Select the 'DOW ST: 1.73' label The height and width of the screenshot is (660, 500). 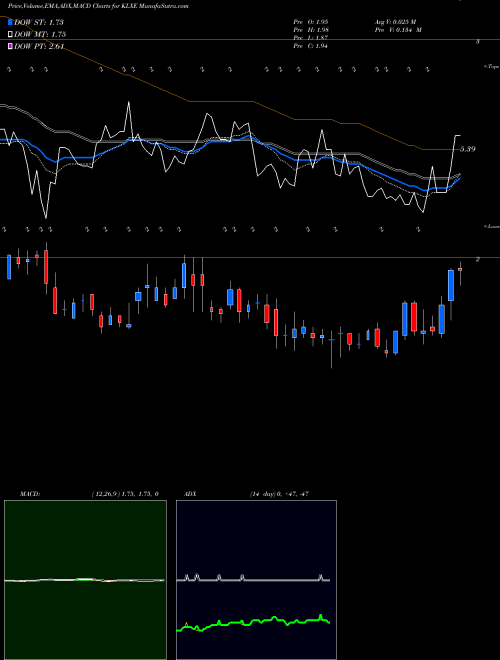point(39,22)
